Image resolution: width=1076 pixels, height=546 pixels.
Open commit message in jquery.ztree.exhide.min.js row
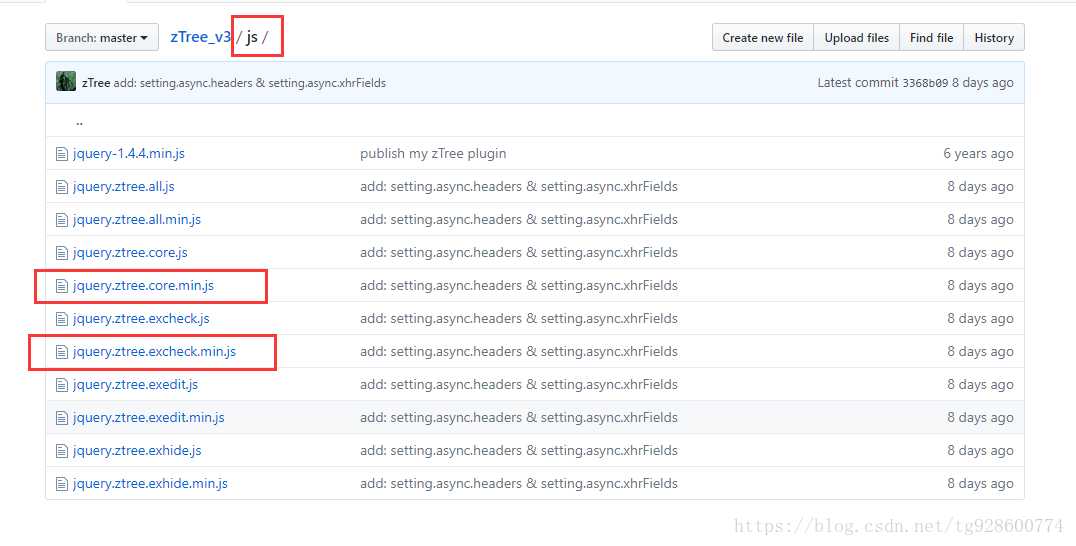(x=519, y=483)
